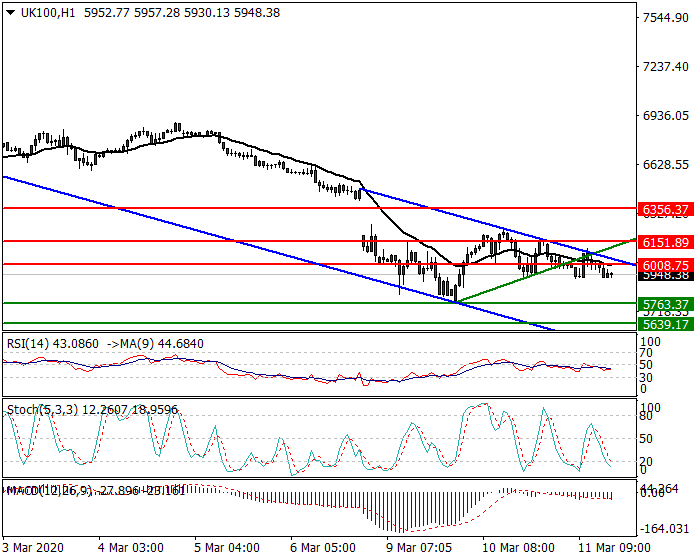This screenshot has height=560, width=700.
Task: Select the 5639.17 green support label
Action: tap(666, 324)
